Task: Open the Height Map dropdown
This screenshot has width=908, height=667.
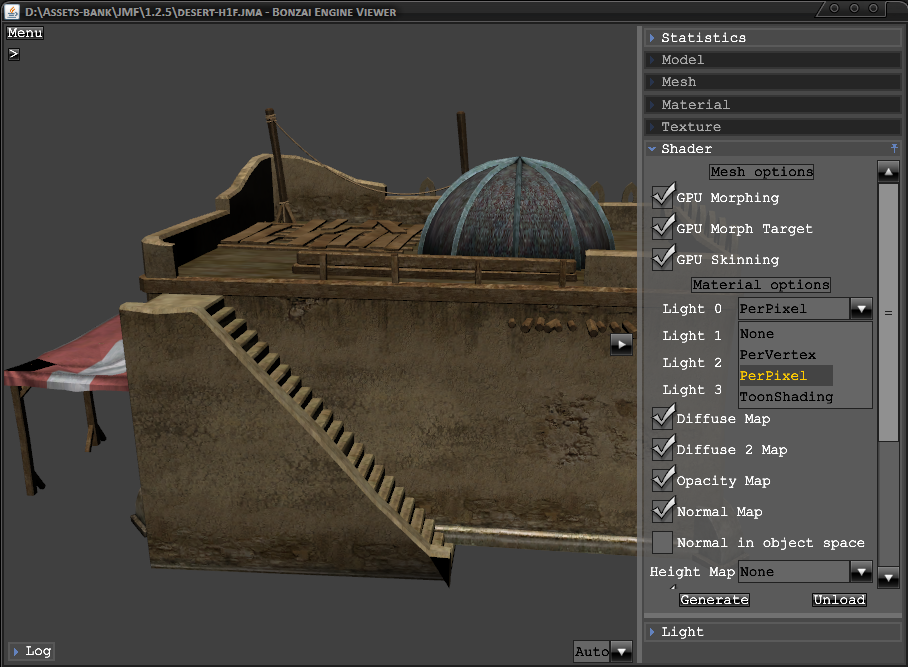Action: 861,572
